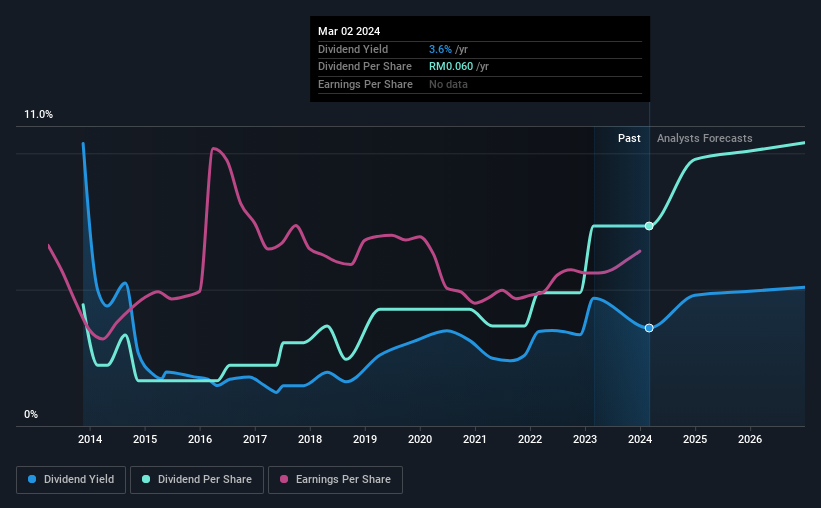The image size is (821, 508).
Task: Select the blue data point marker on chart
Action: pyautogui.click(x=649, y=328)
